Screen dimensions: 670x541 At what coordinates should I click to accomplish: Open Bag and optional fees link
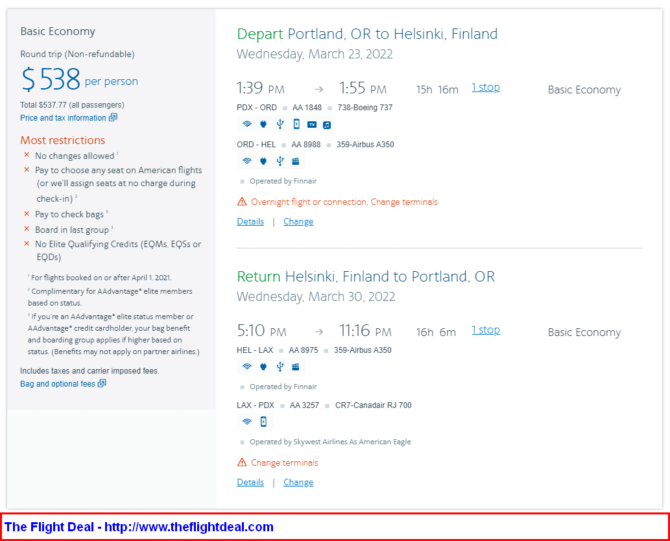pyautogui.click(x=58, y=384)
